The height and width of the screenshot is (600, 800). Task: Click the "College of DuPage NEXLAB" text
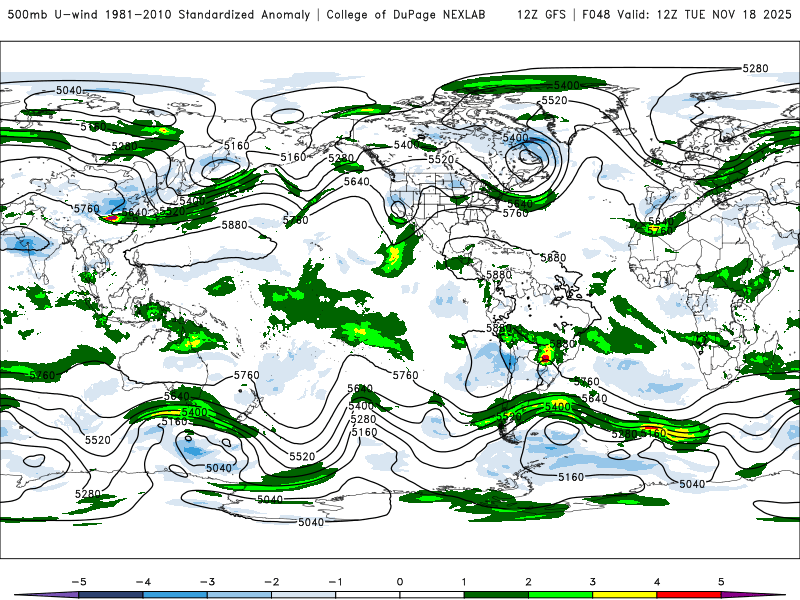pos(406,14)
